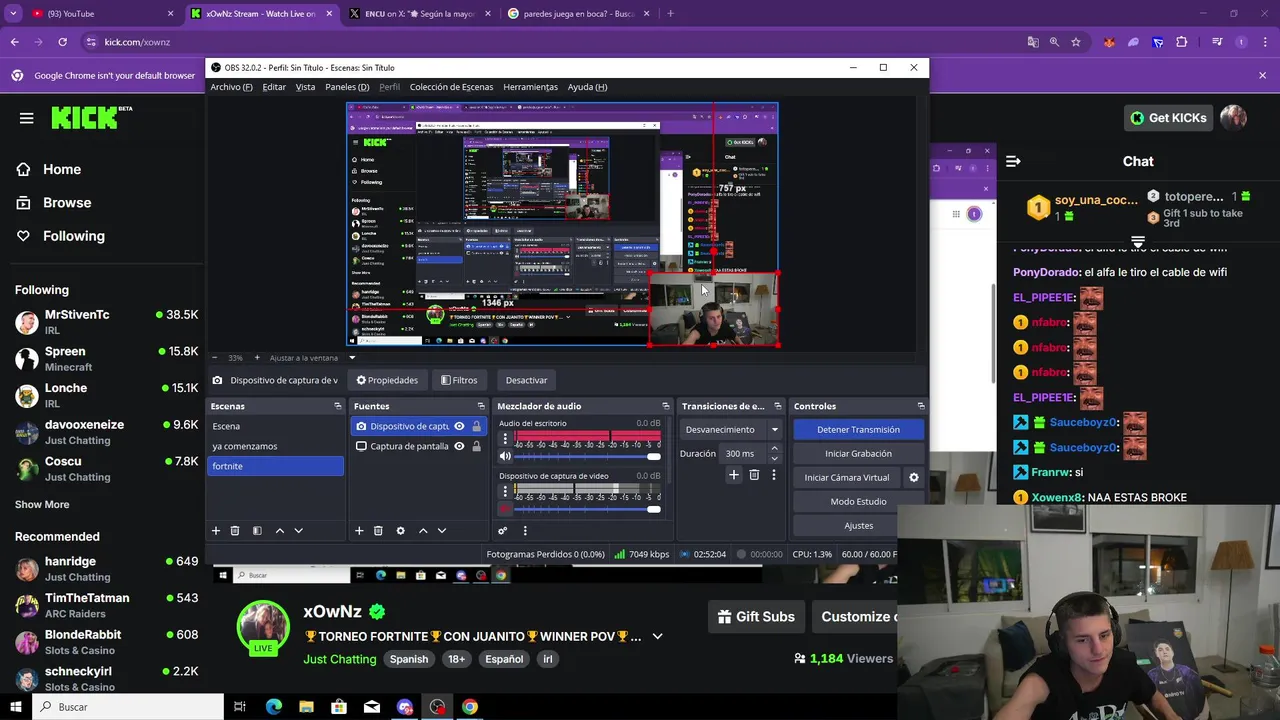Open Task View on taskbar

click(240, 707)
